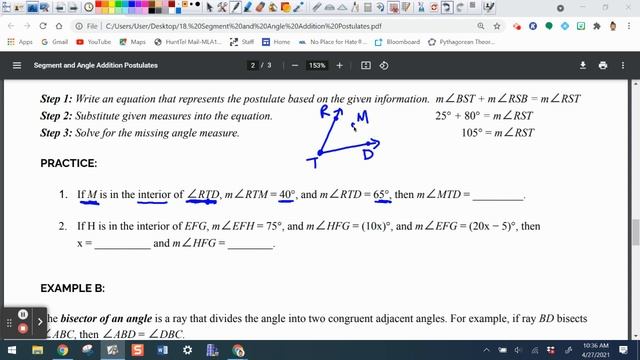Open the calculator tool
The image size is (640, 360).
coord(368,7)
